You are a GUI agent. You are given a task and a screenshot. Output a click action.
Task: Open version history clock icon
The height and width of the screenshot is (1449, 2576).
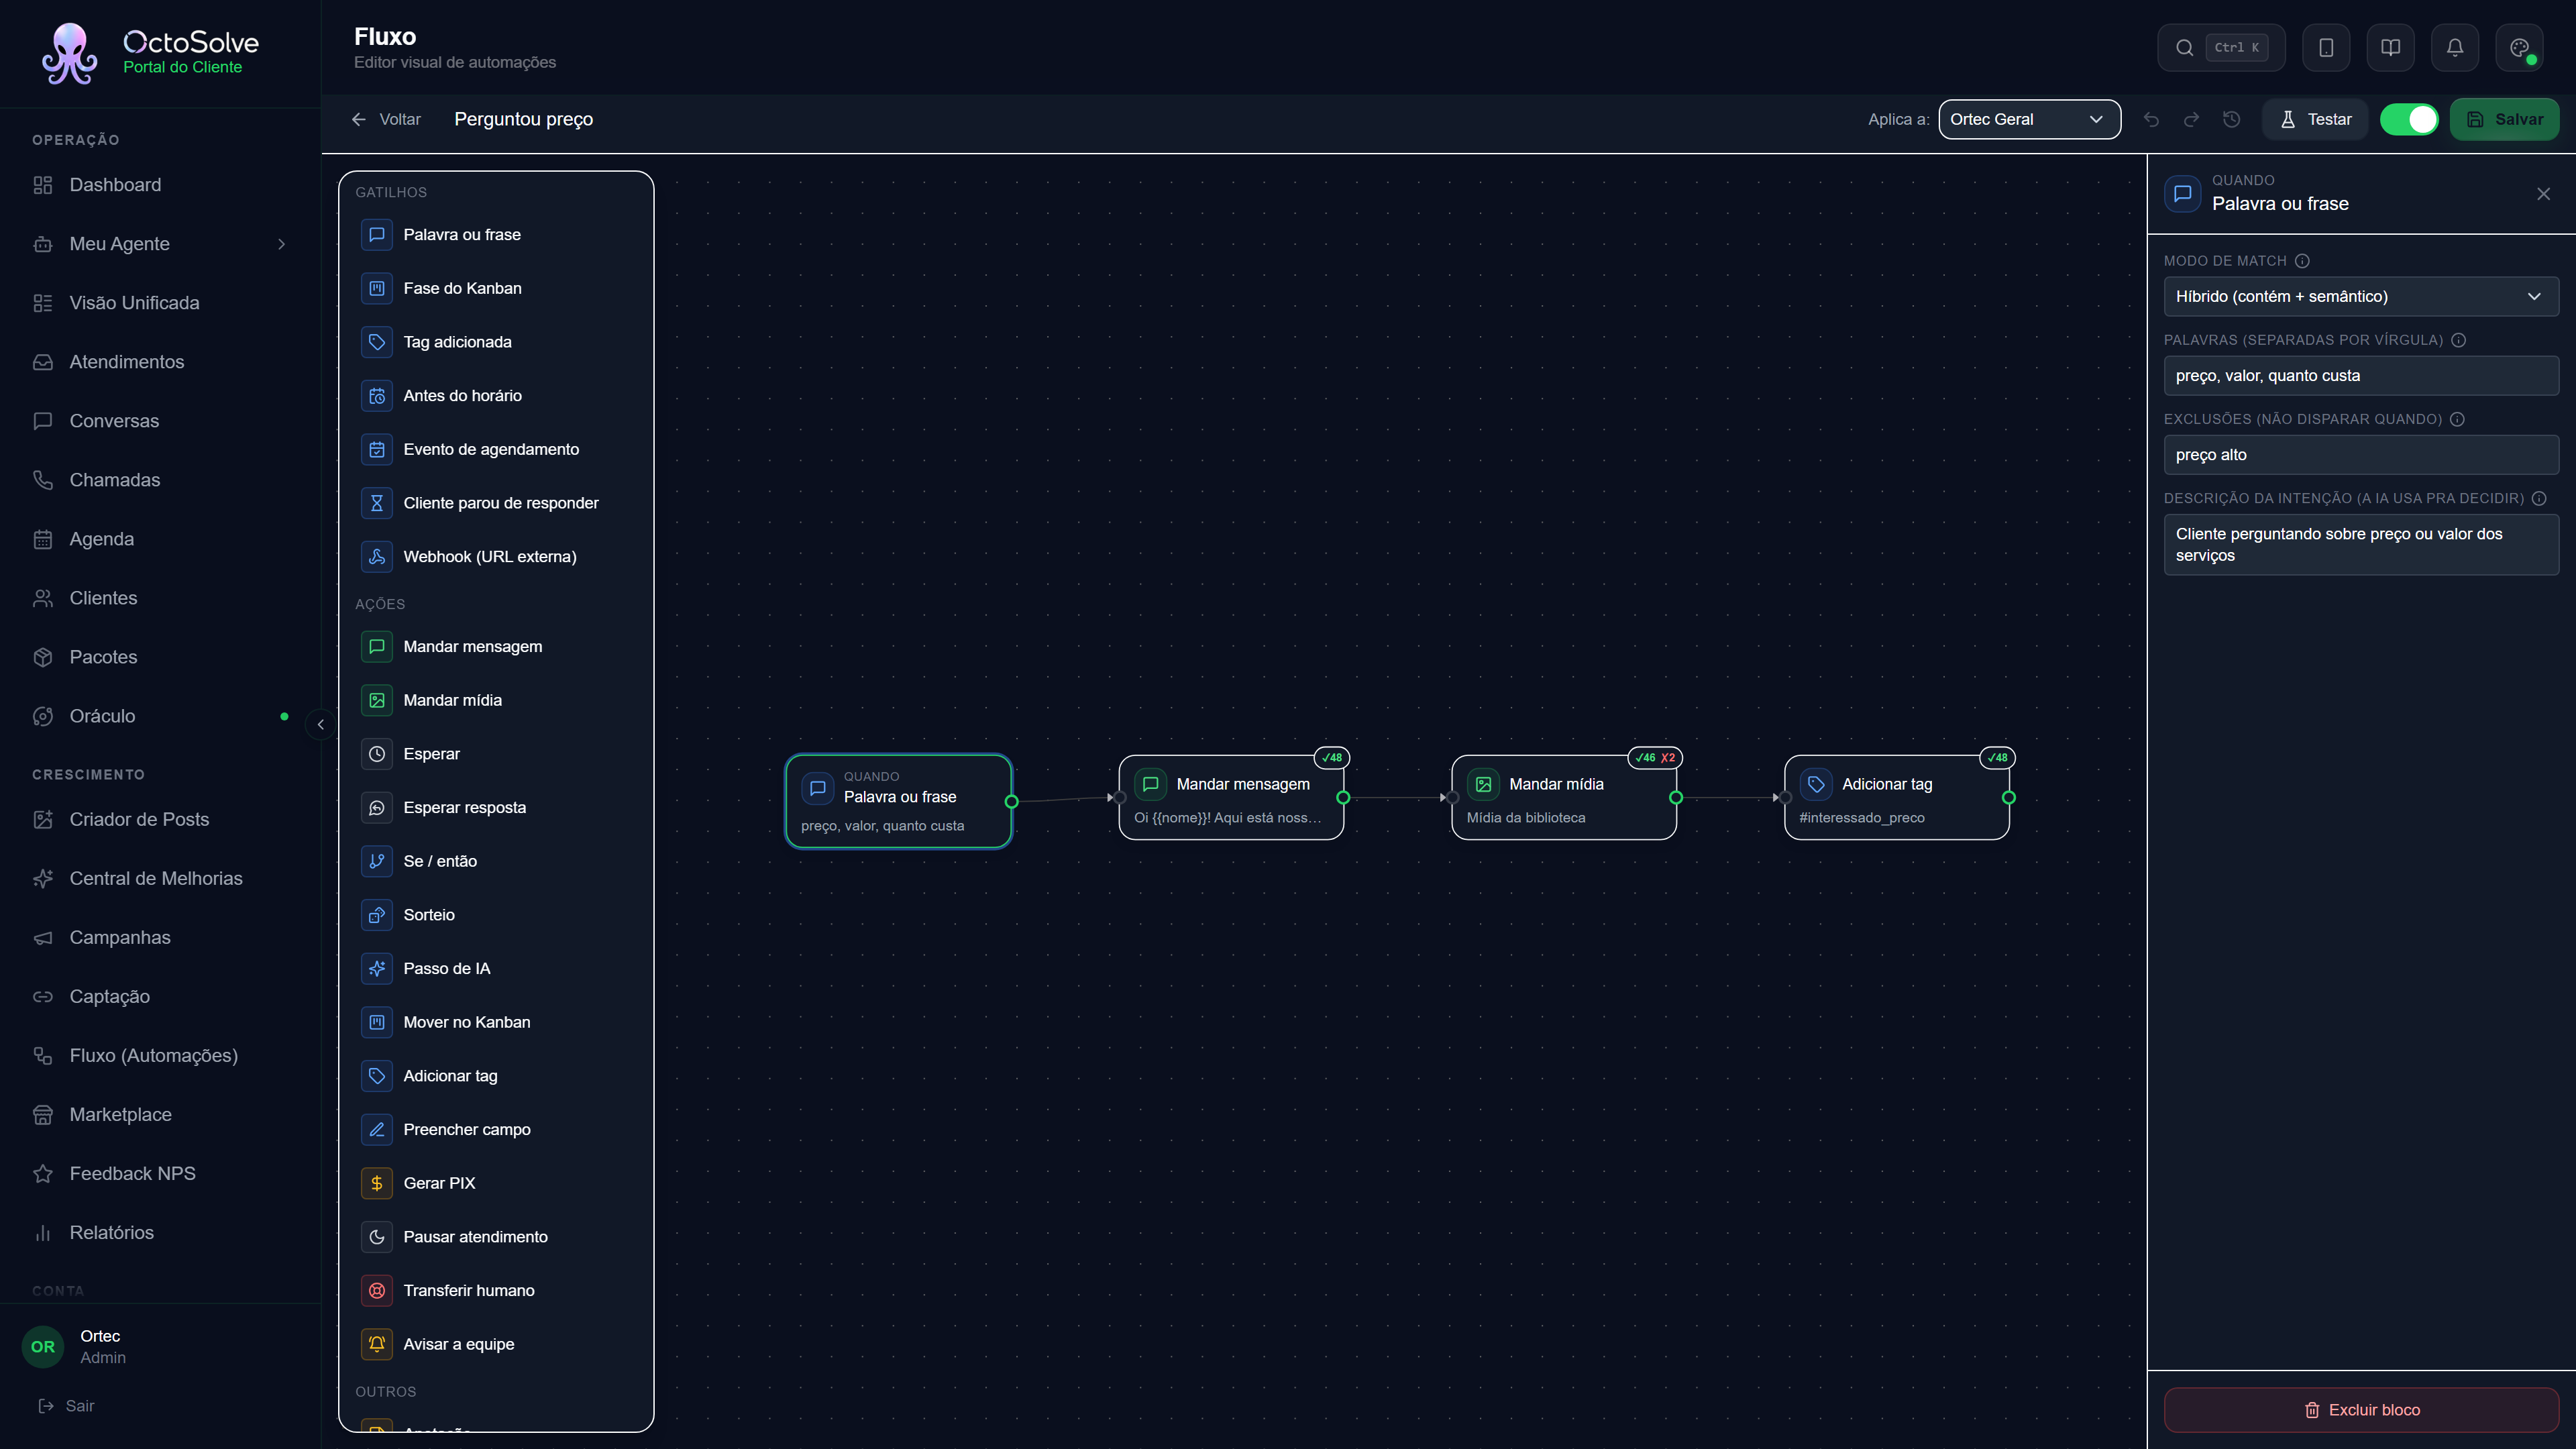[x=2231, y=120]
